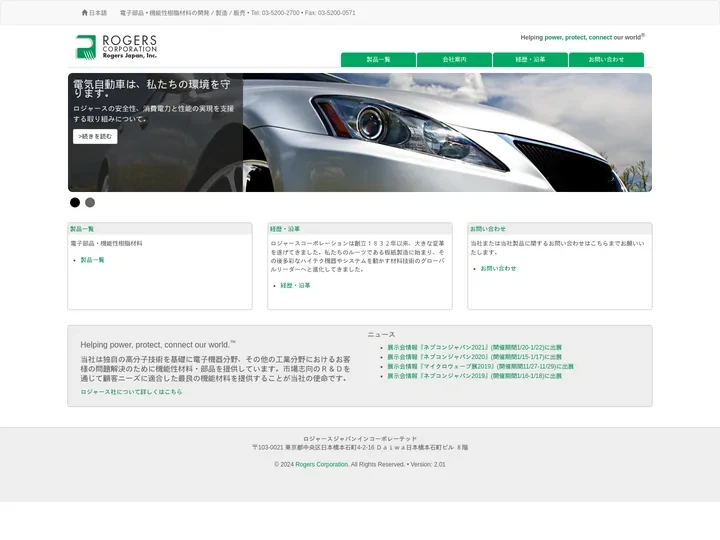Open the お問い合わせ bullet link in card
This screenshot has width=720, height=540.
498,269
